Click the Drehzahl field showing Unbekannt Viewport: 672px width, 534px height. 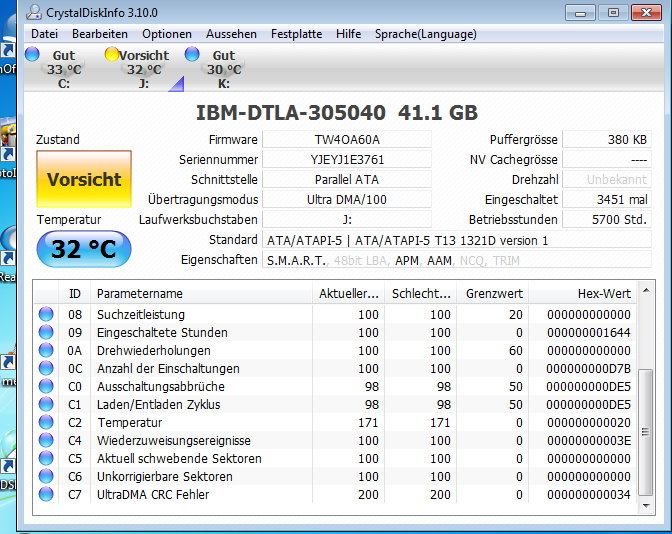tap(607, 180)
